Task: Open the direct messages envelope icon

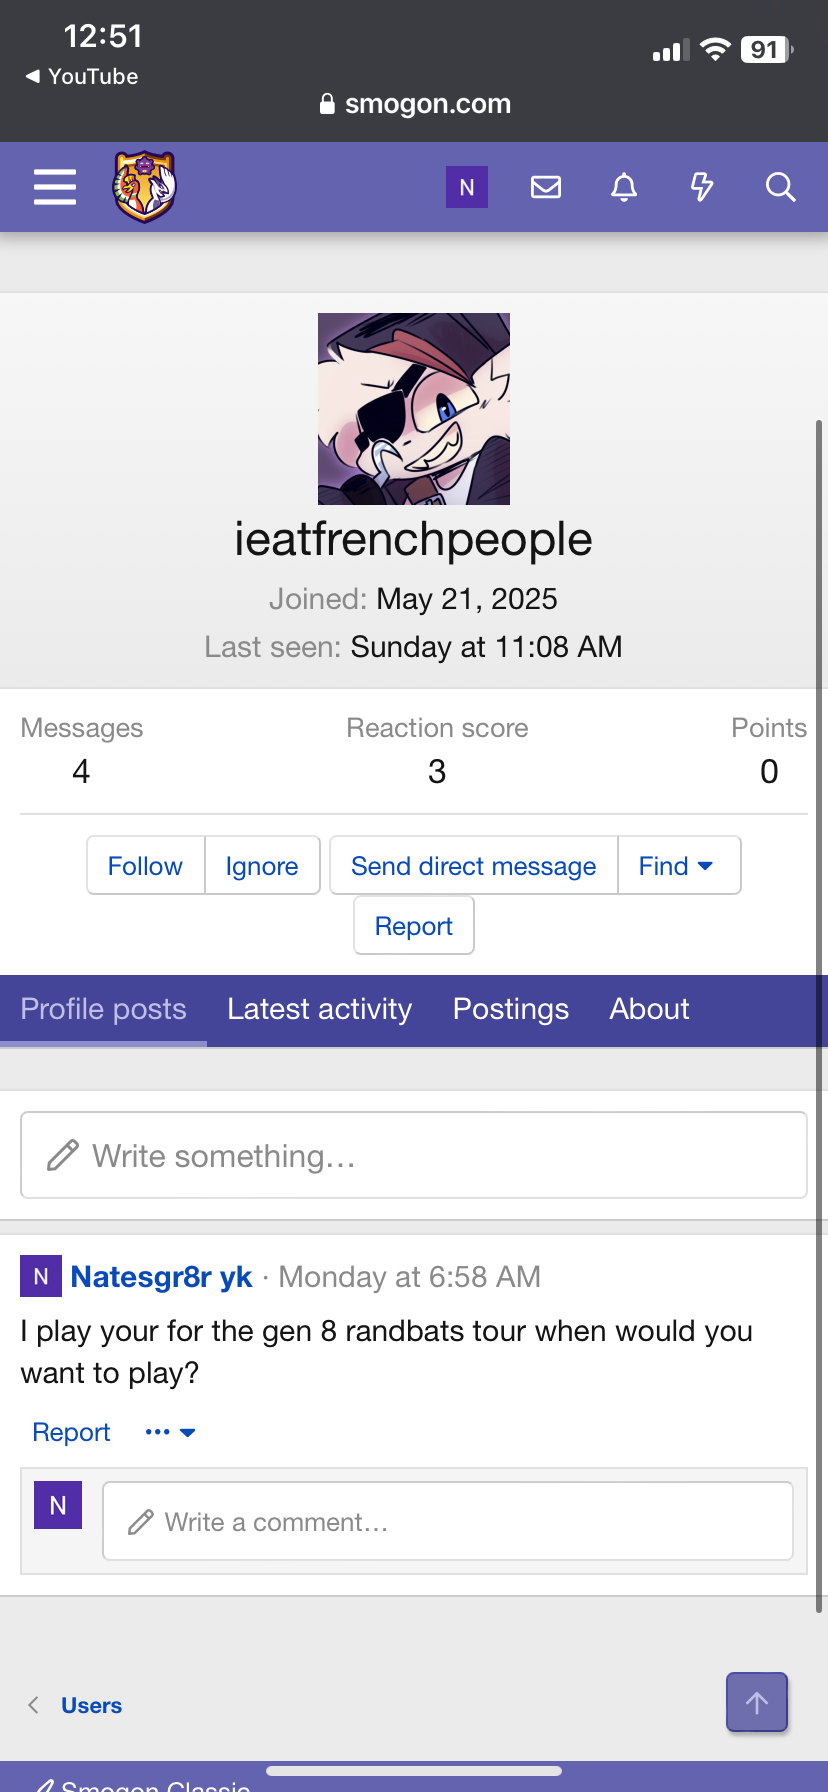Action: pos(546,187)
